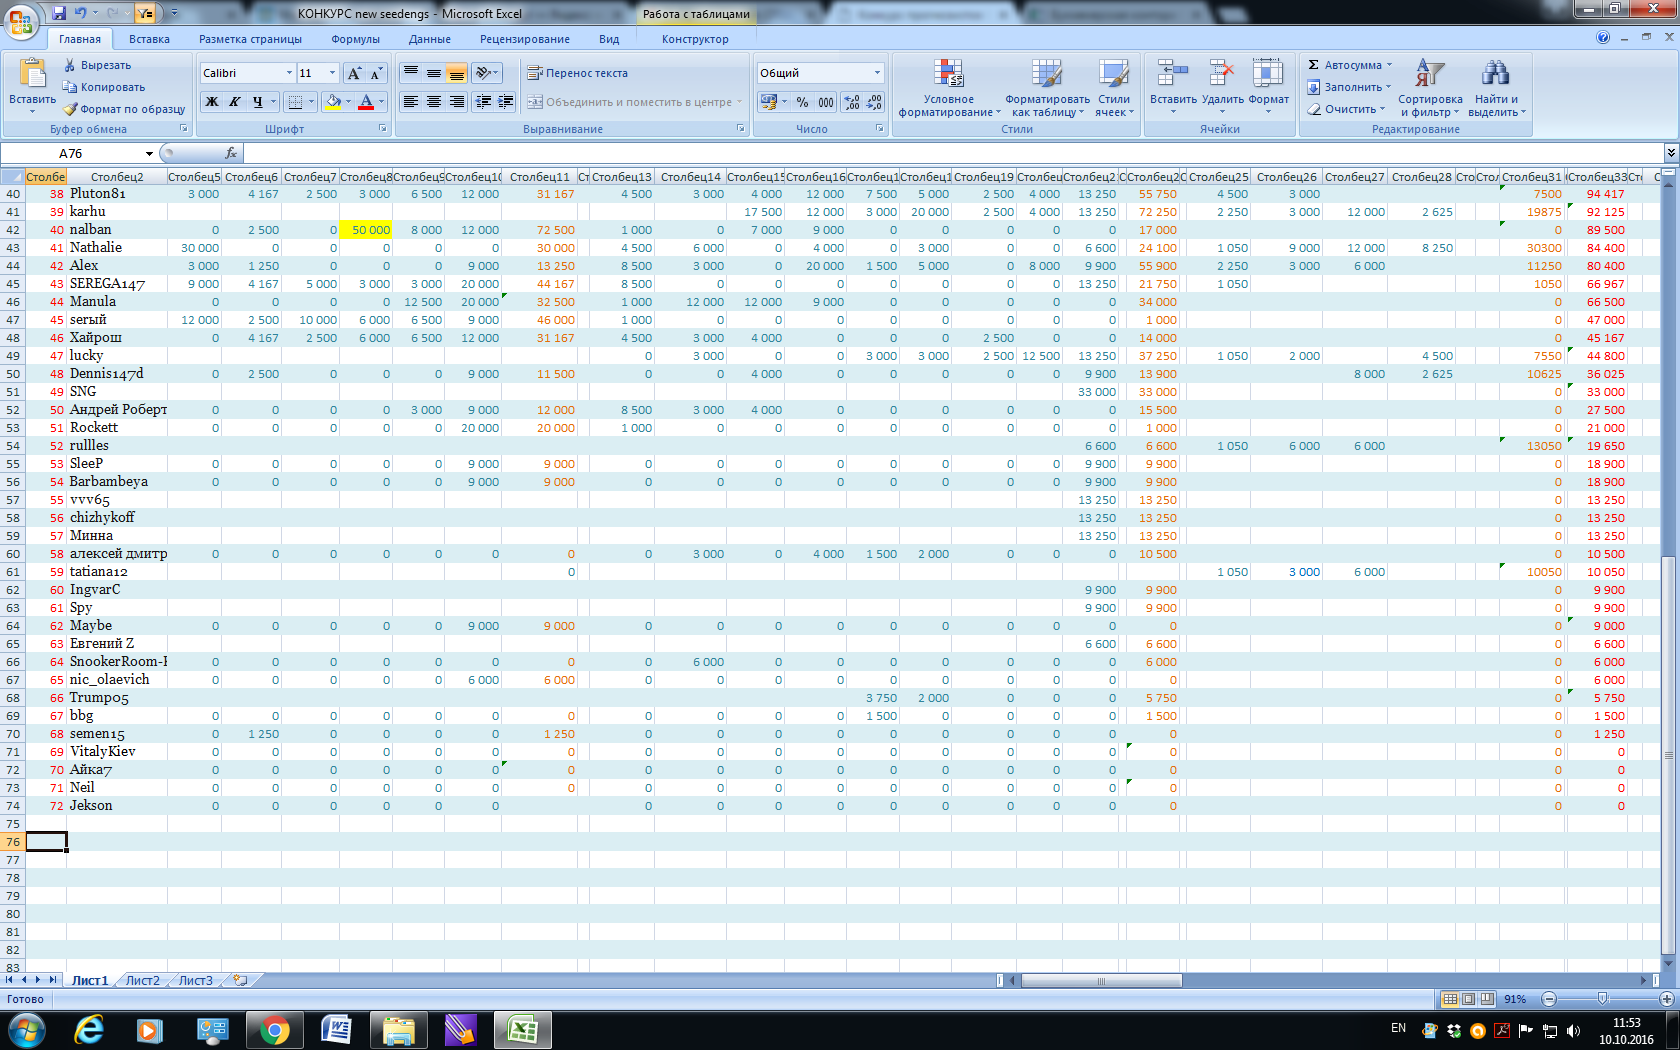
Task: Toggle bold (Ж) formatting
Action: (212, 102)
